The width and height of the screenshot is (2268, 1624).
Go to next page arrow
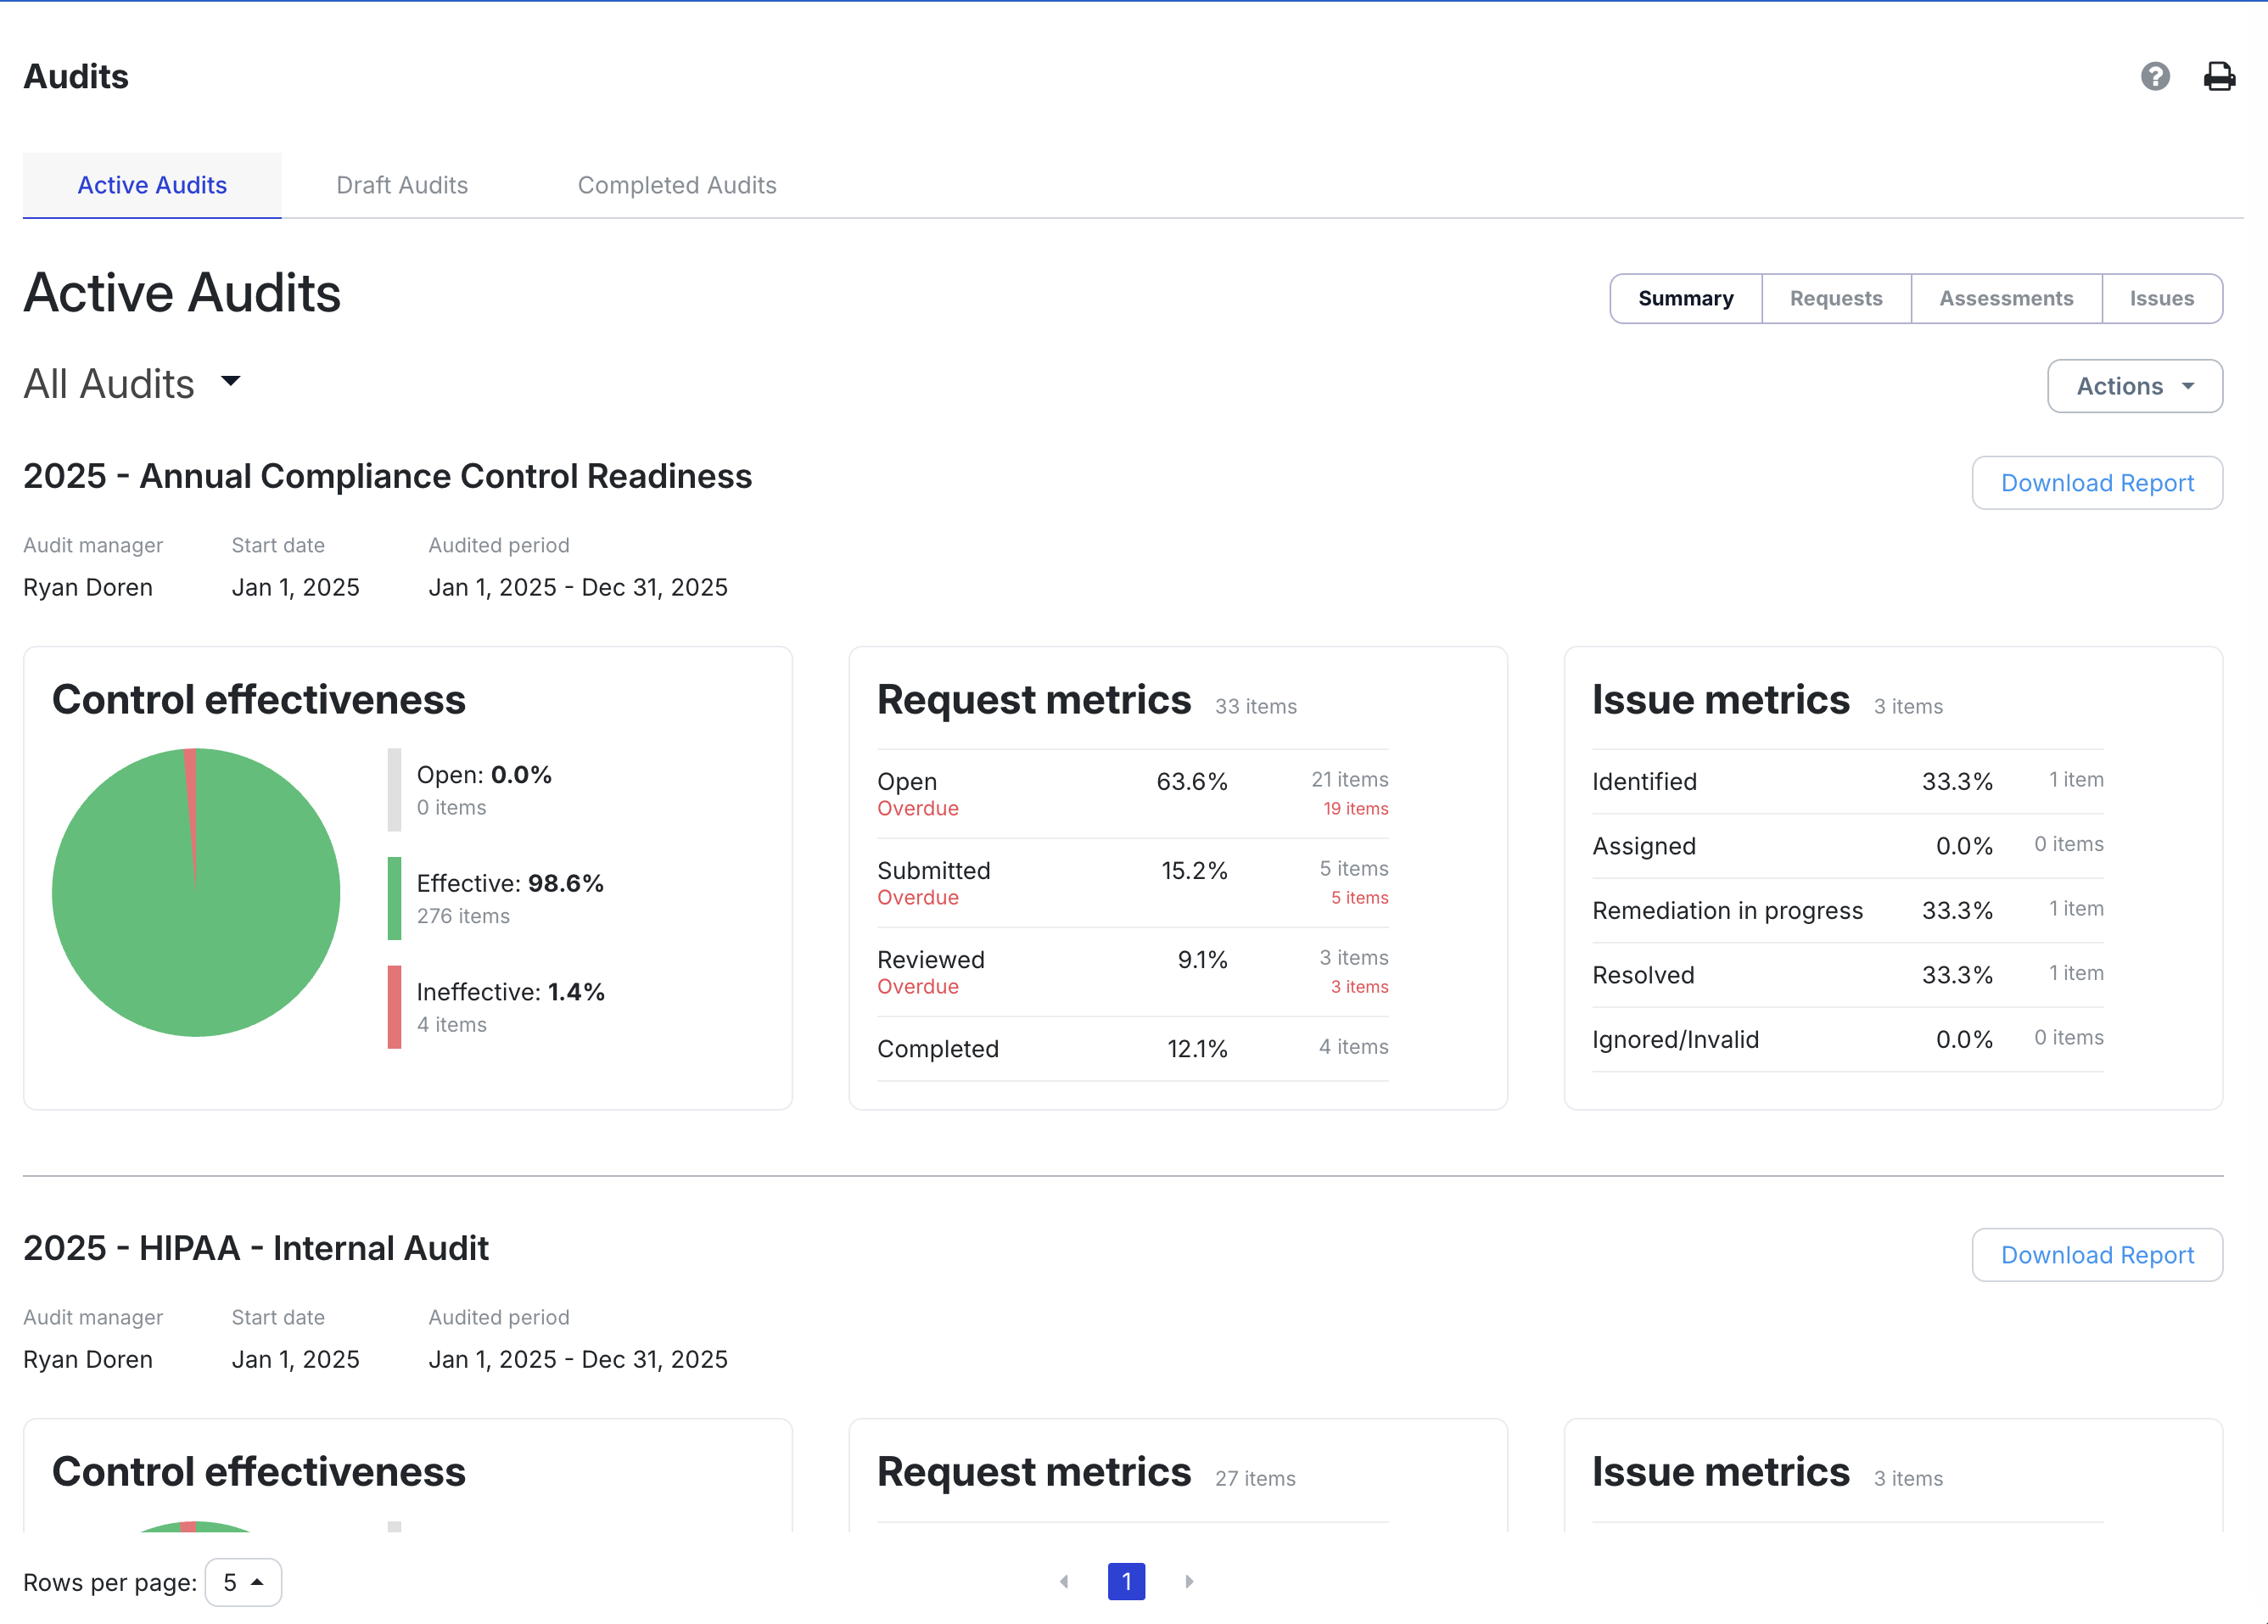(1189, 1581)
